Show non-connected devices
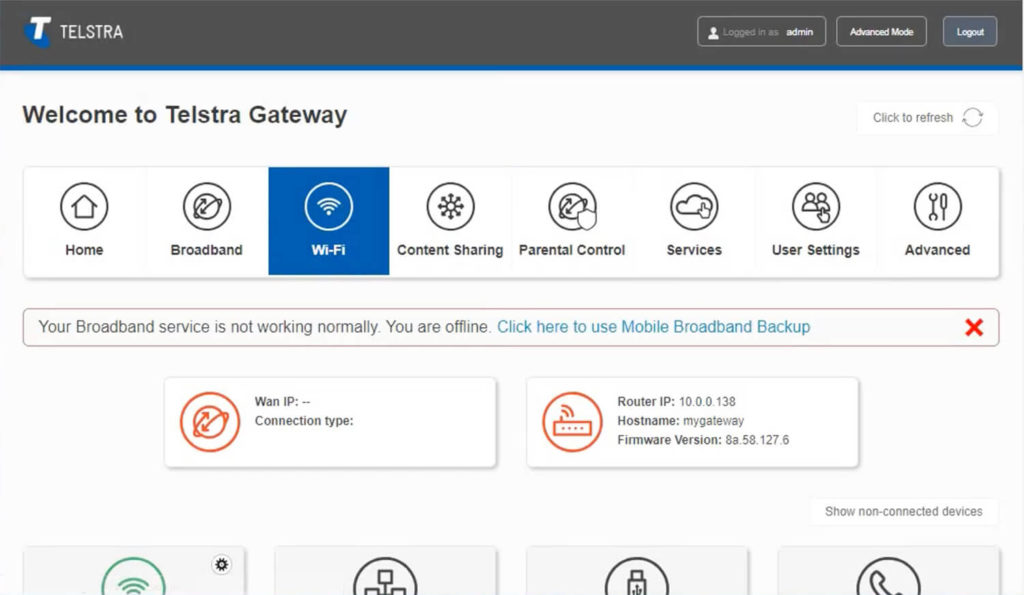The width and height of the screenshot is (1024, 595). [x=903, y=511]
